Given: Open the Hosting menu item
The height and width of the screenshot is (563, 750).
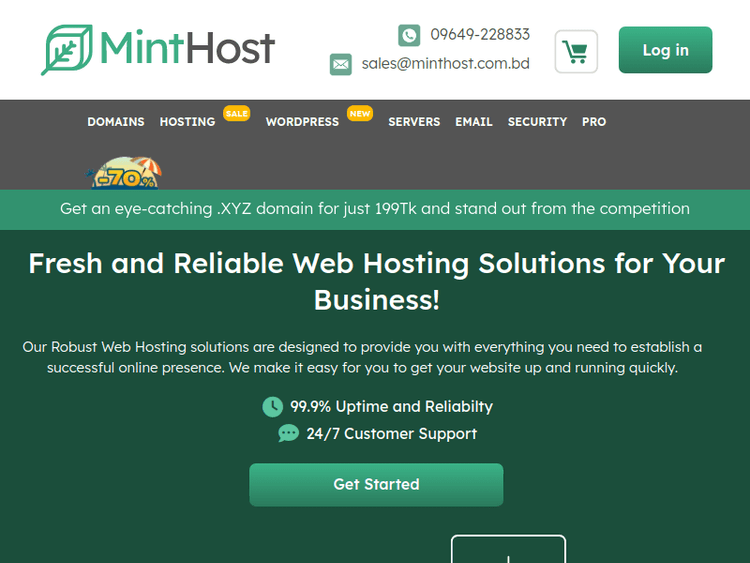Looking at the screenshot, I should (x=187, y=122).
